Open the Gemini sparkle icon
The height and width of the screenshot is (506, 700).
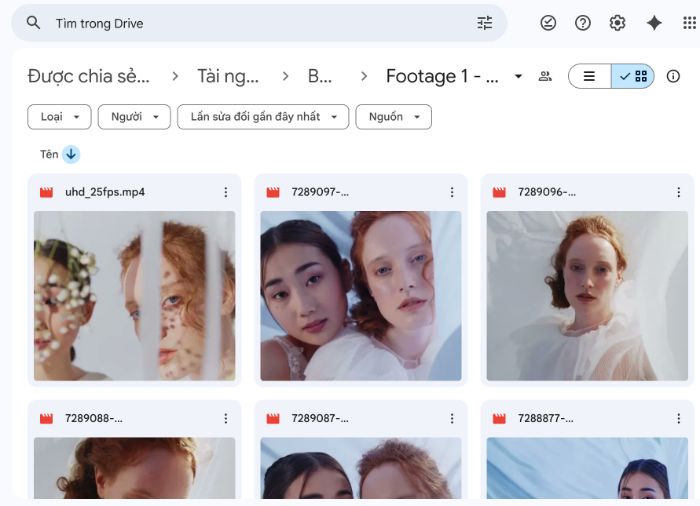[654, 23]
